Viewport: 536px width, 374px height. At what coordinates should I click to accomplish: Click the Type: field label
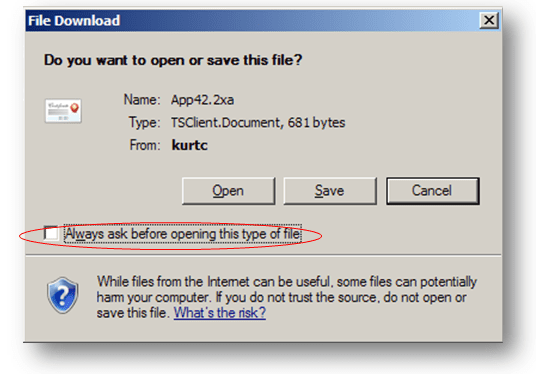(x=144, y=122)
